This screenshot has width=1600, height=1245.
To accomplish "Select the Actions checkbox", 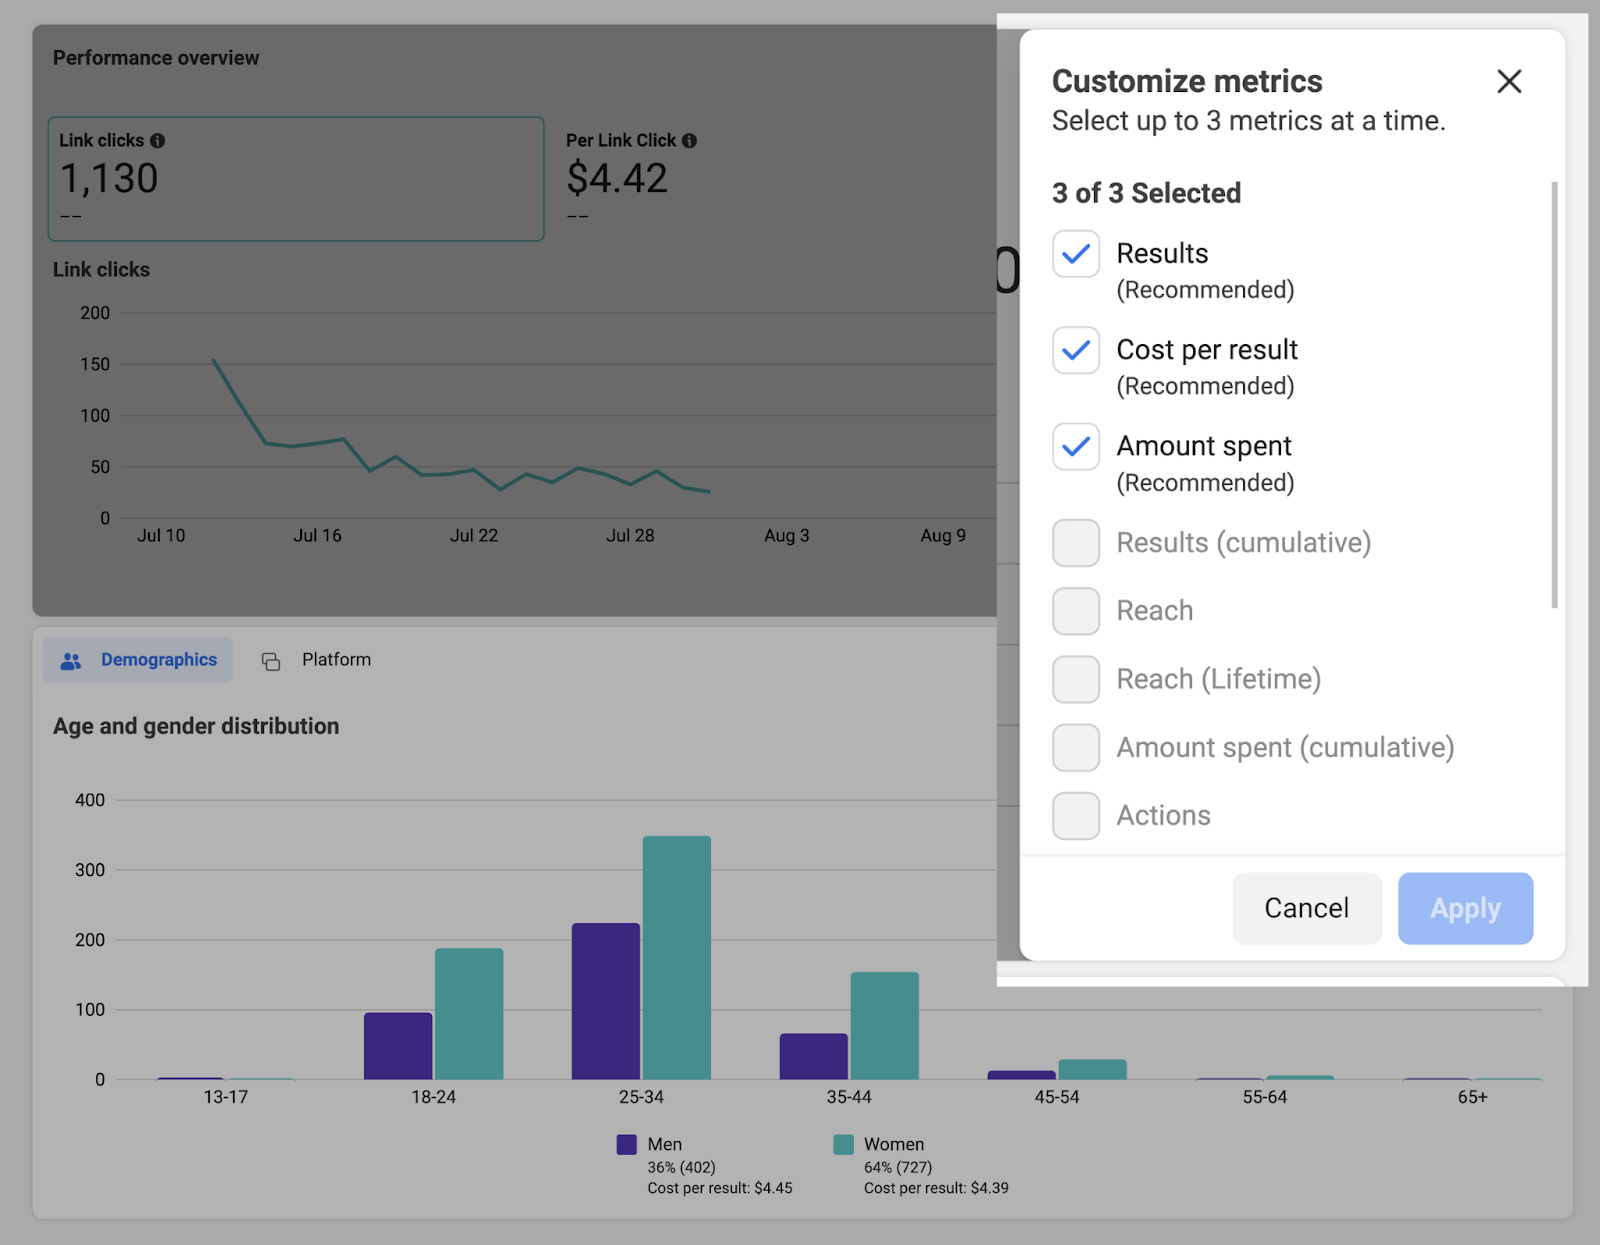I will [1075, 815].
